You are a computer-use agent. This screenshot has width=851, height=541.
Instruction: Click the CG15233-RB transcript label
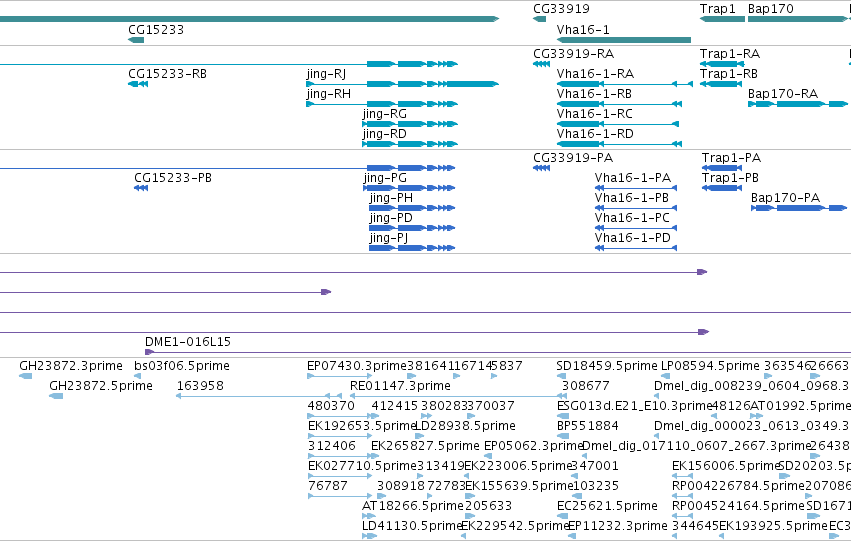(167, 74)
